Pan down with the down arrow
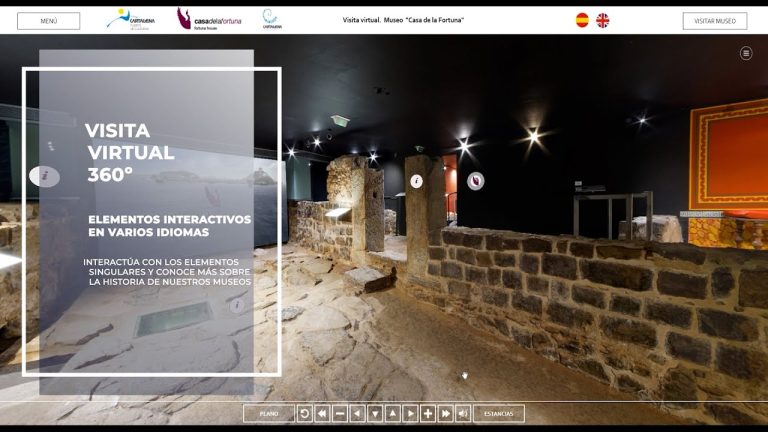768x432 pixels. click(x=375, y=414)
